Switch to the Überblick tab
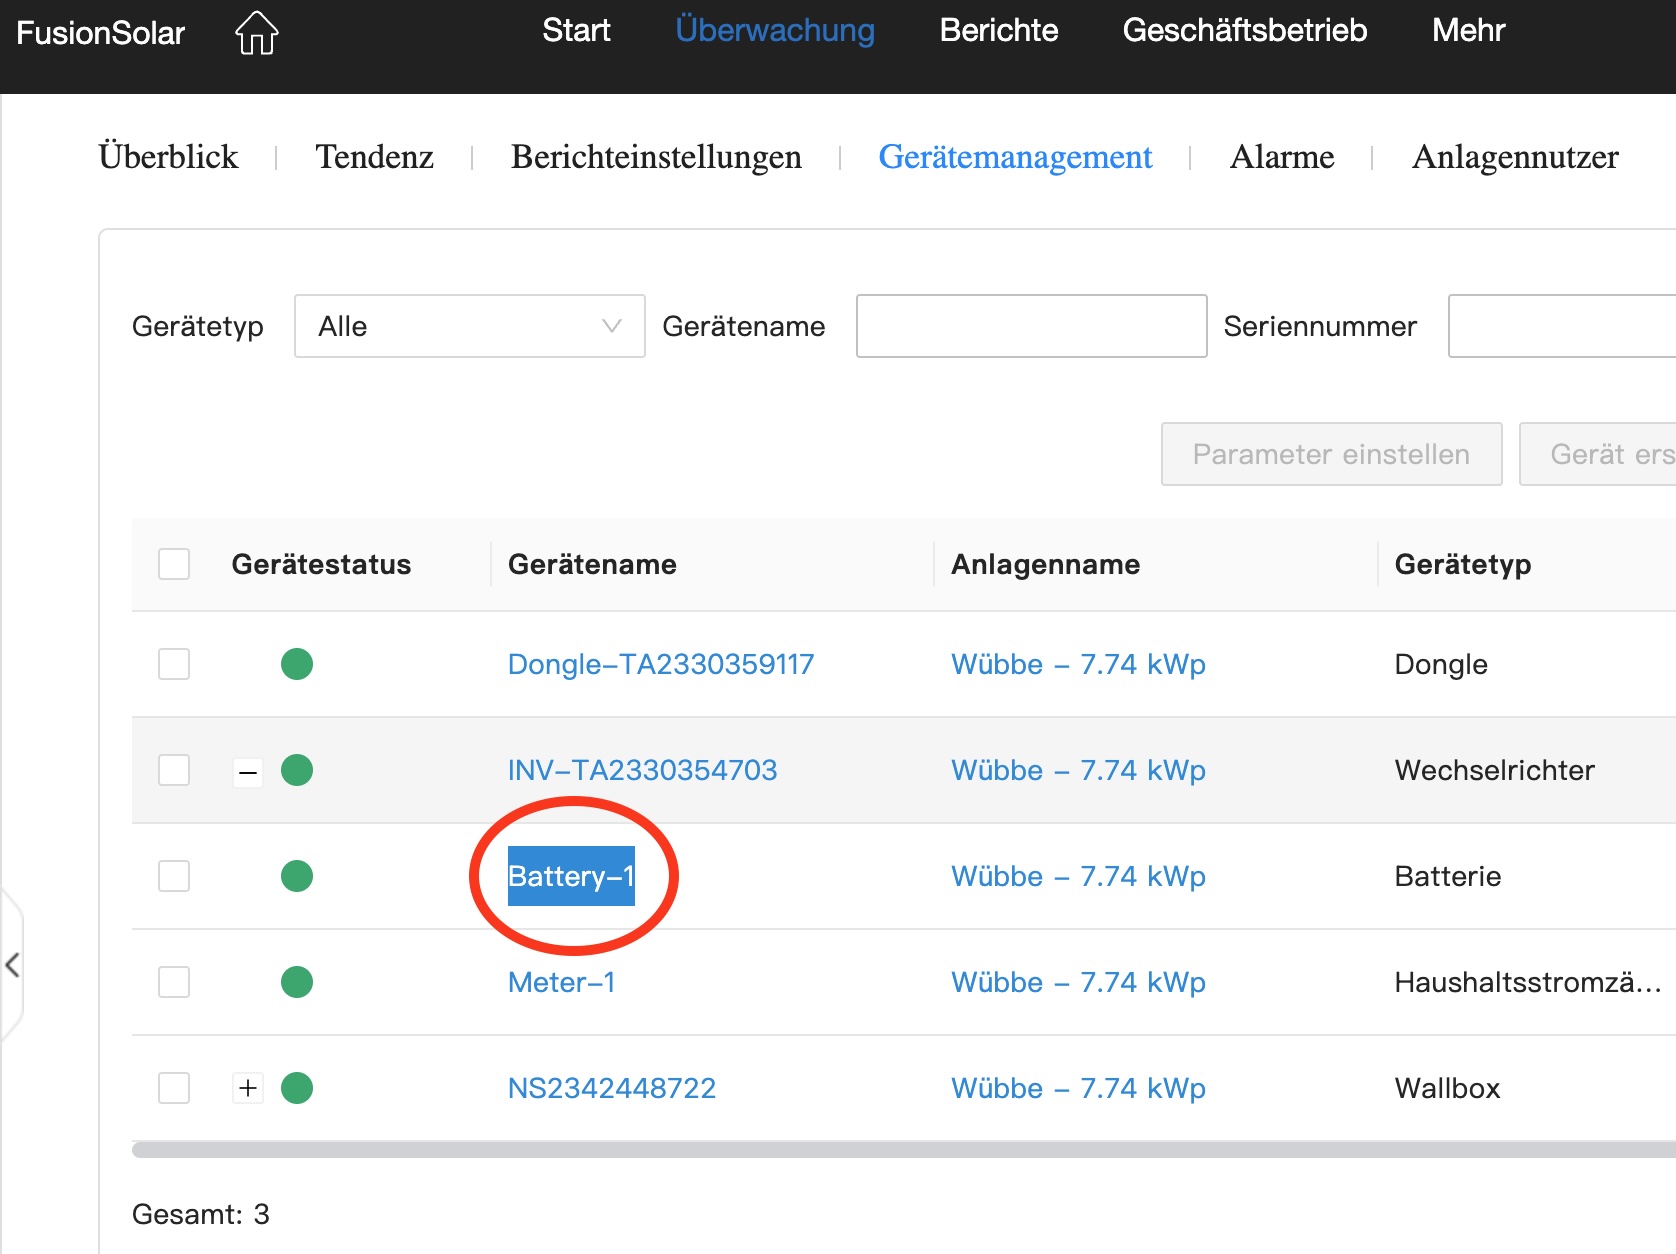 coord(168,157)
